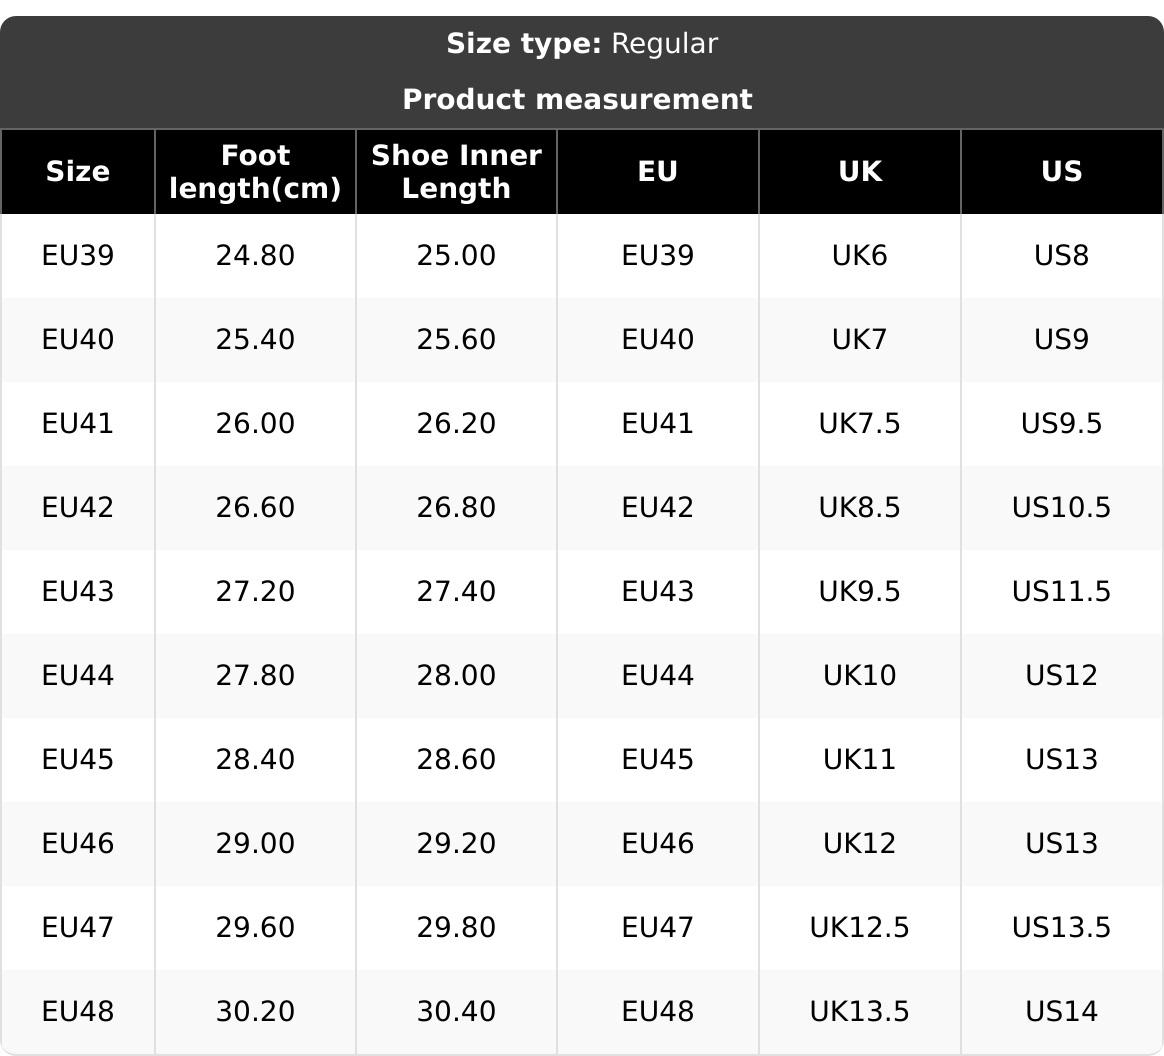Select foot length value 28.40
The width and height of the screenshot is (1164, 1056).
[255, 760]
